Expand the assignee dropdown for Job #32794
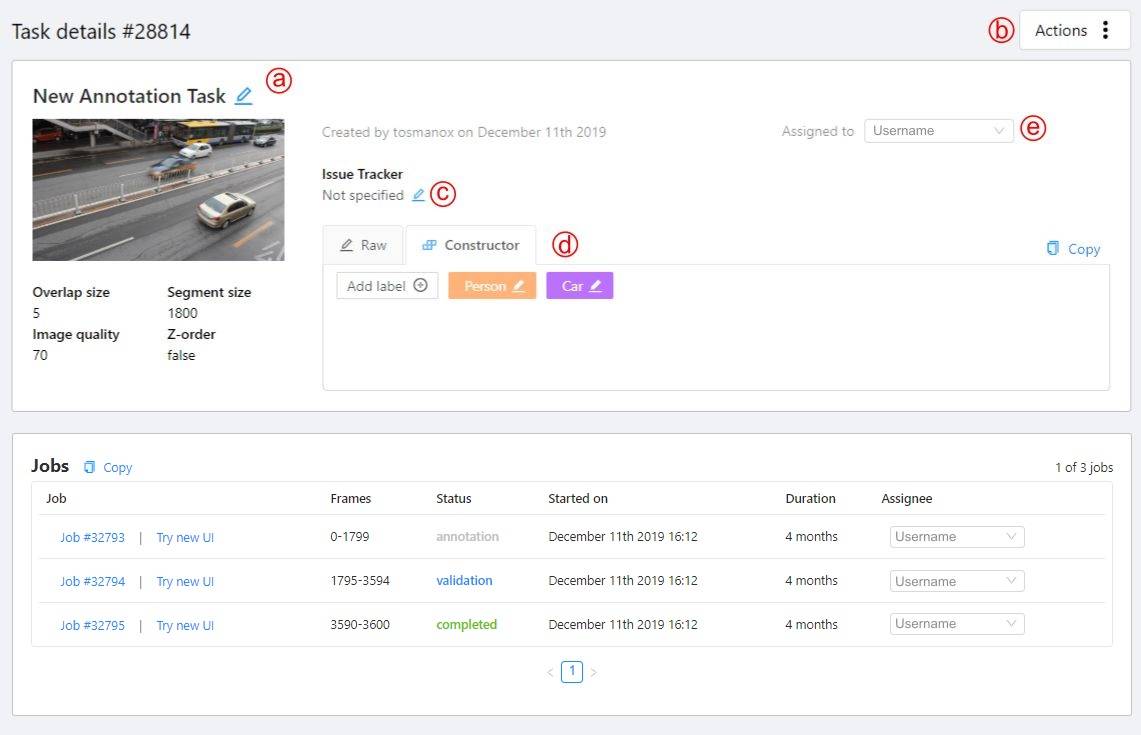1141x735 pixels. click(956, 581)
